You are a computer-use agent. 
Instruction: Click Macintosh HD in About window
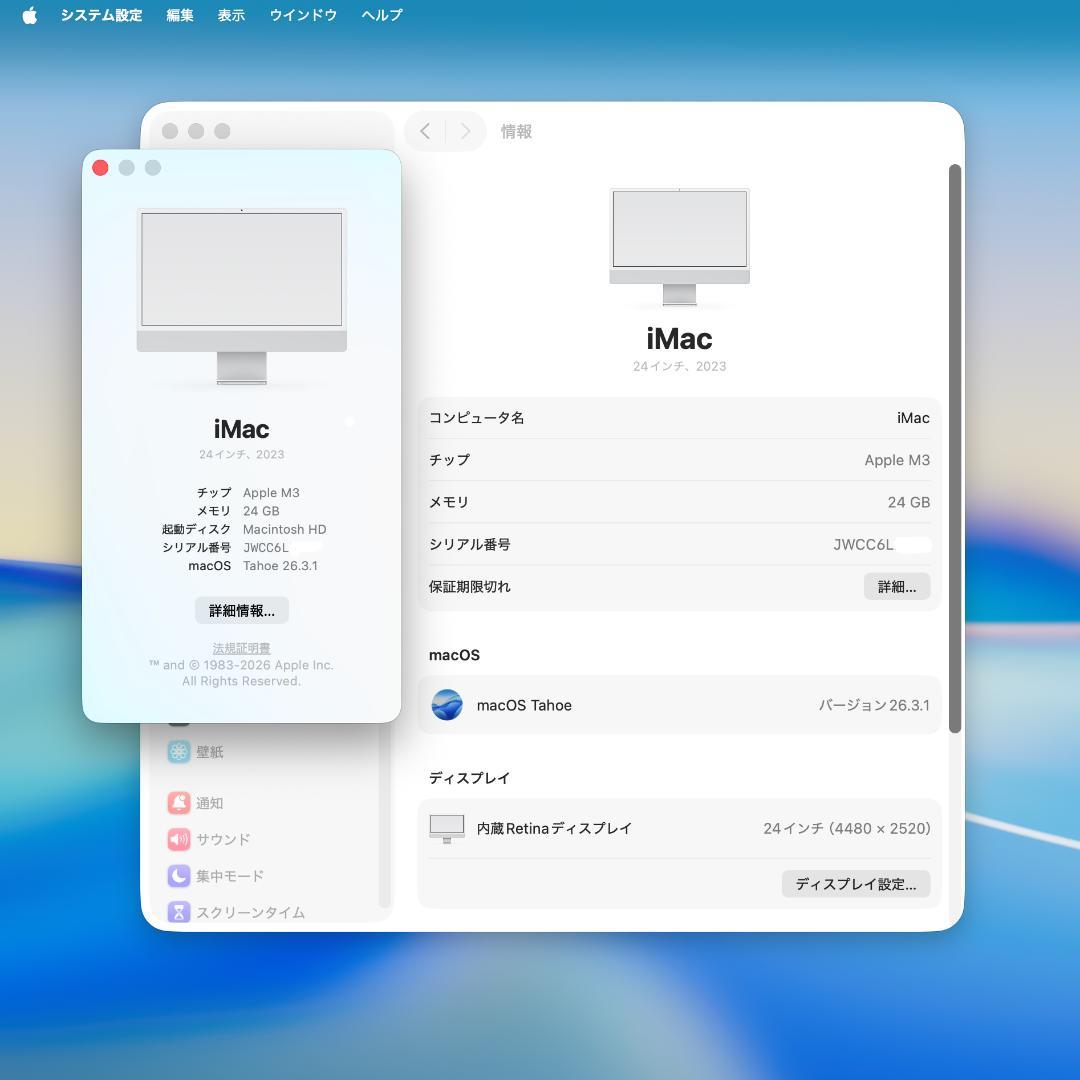click(284, 529)
